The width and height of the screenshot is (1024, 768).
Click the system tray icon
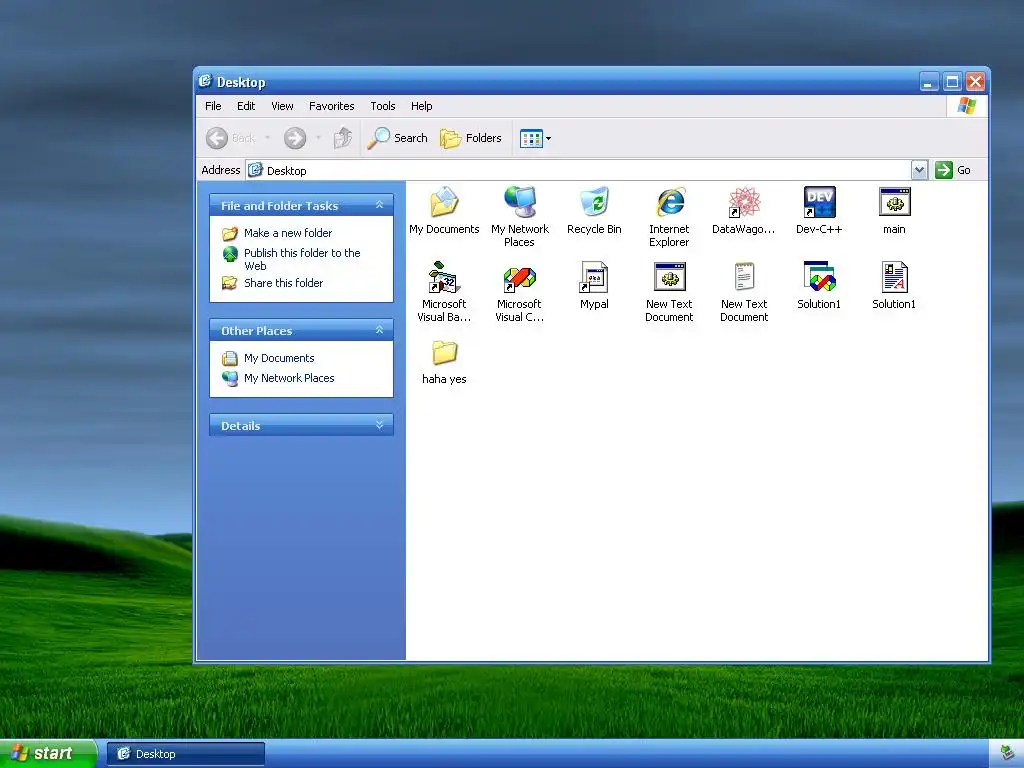point(1008,754)
